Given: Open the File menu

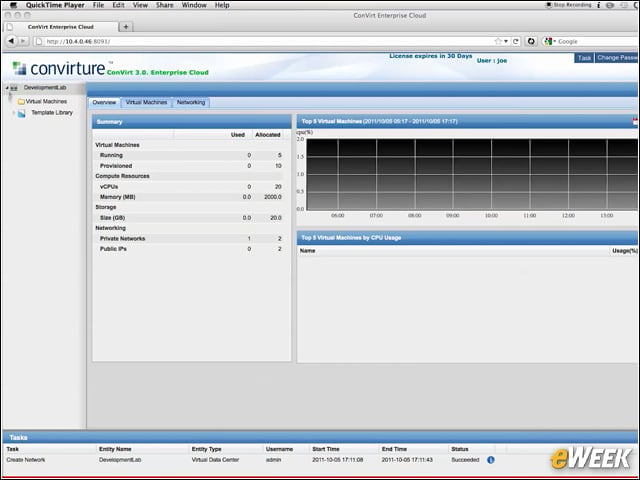Looking at the screenshot, I should 98,5.
